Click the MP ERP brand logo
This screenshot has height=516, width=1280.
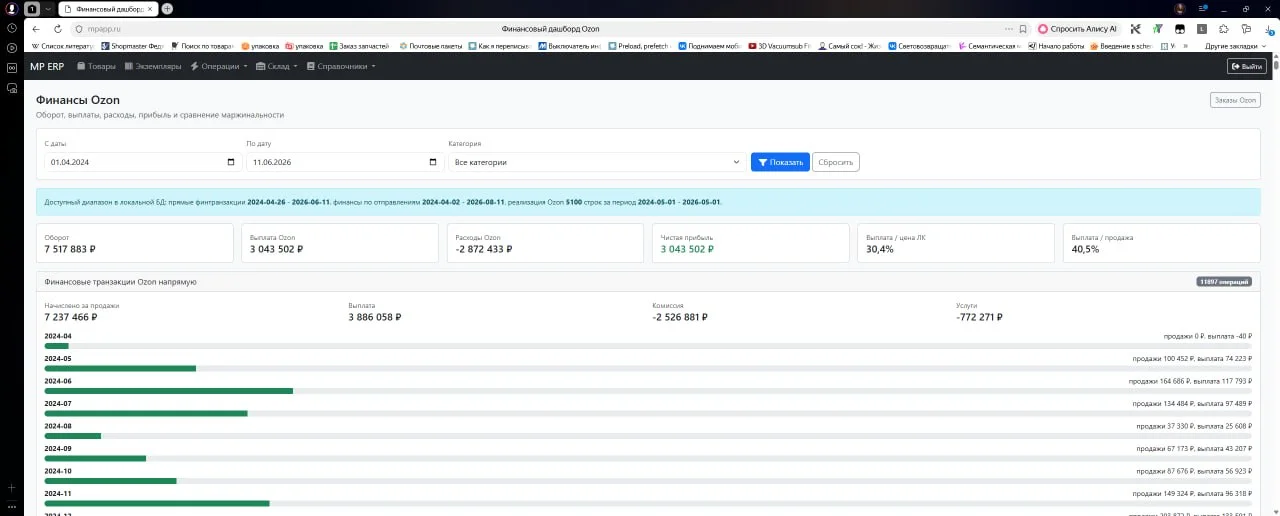tap(47, 66)
